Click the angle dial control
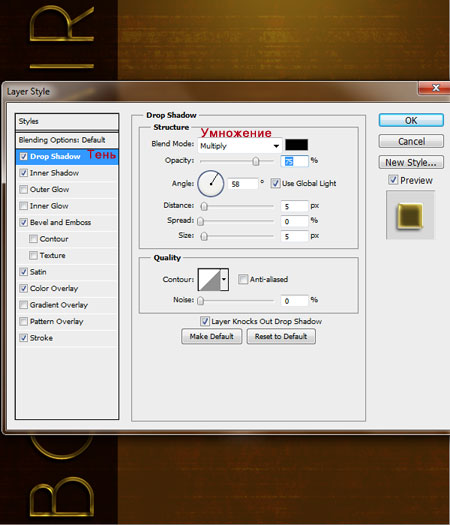Image resolution: width=450 pixels, height=525 pixels. (x=211, y=183)
